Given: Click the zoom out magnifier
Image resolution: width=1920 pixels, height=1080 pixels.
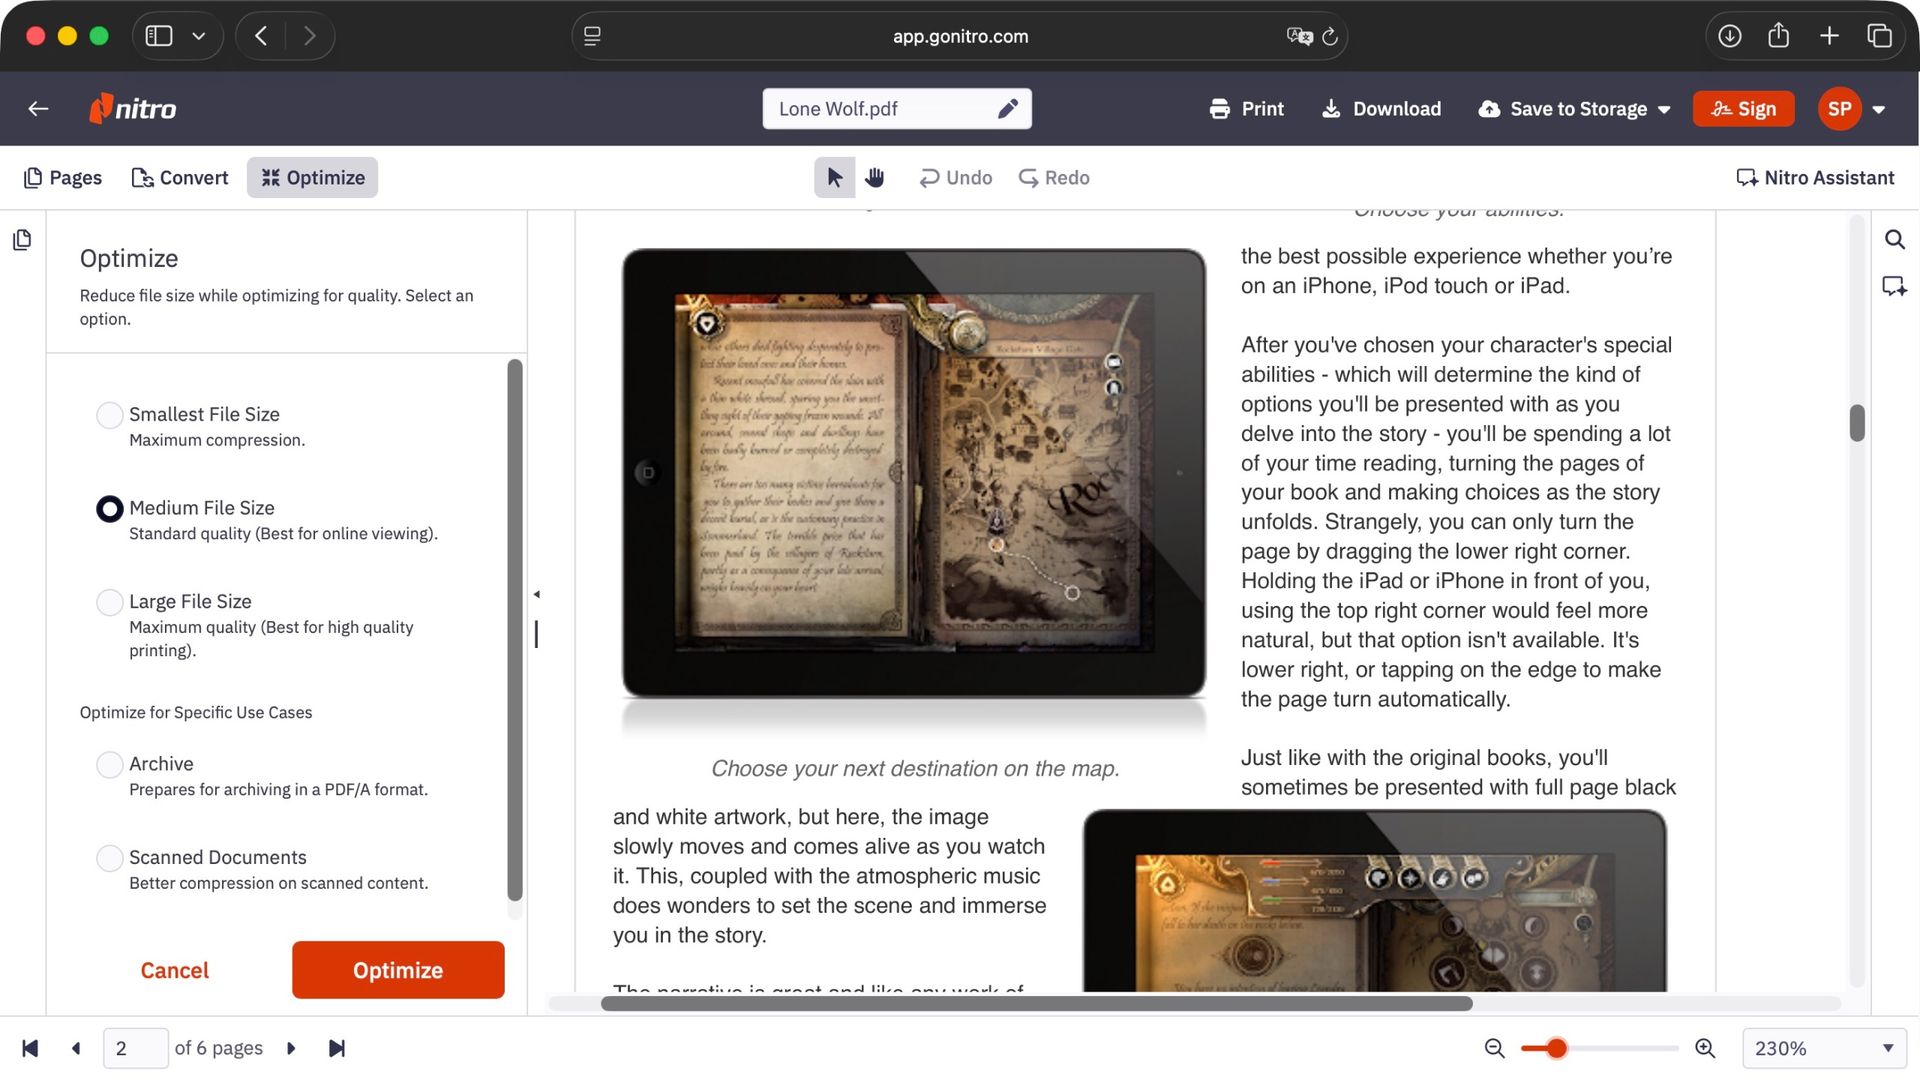Looking at the screenshot, I should click(x=1494, y=1048).
